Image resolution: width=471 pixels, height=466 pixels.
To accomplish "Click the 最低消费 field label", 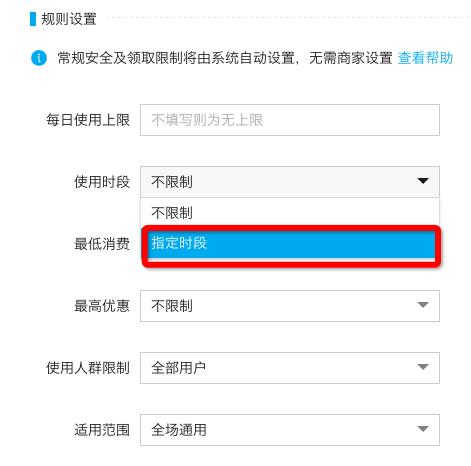I will pos(102,244).
